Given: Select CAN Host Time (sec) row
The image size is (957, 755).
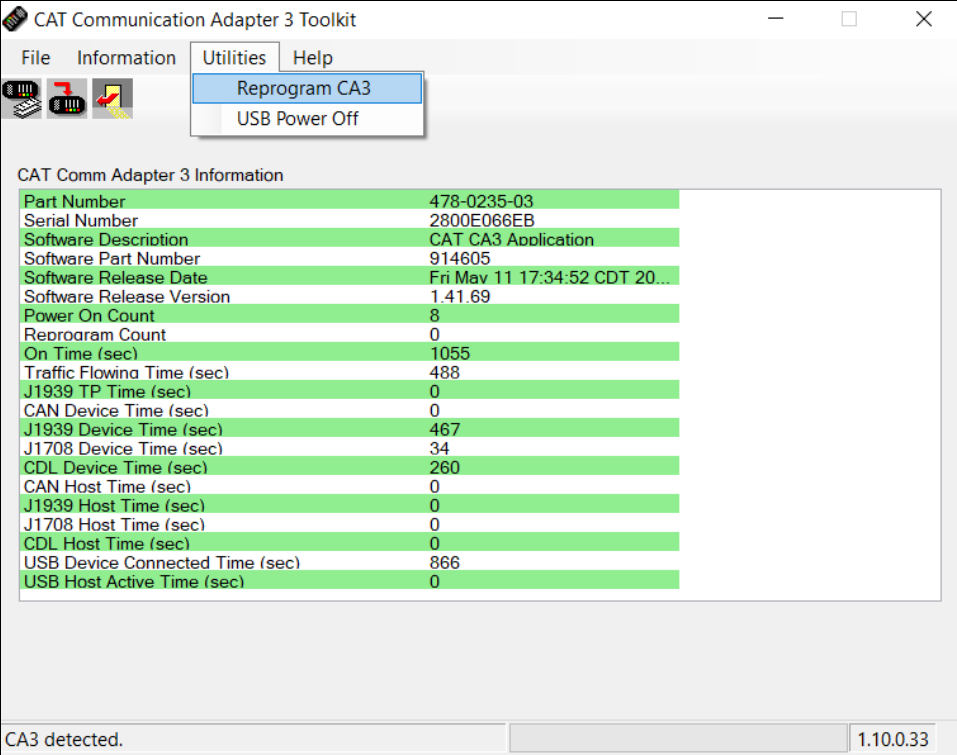Looking at the screenshot, I should pyautogui.click(x=350, y=485).
